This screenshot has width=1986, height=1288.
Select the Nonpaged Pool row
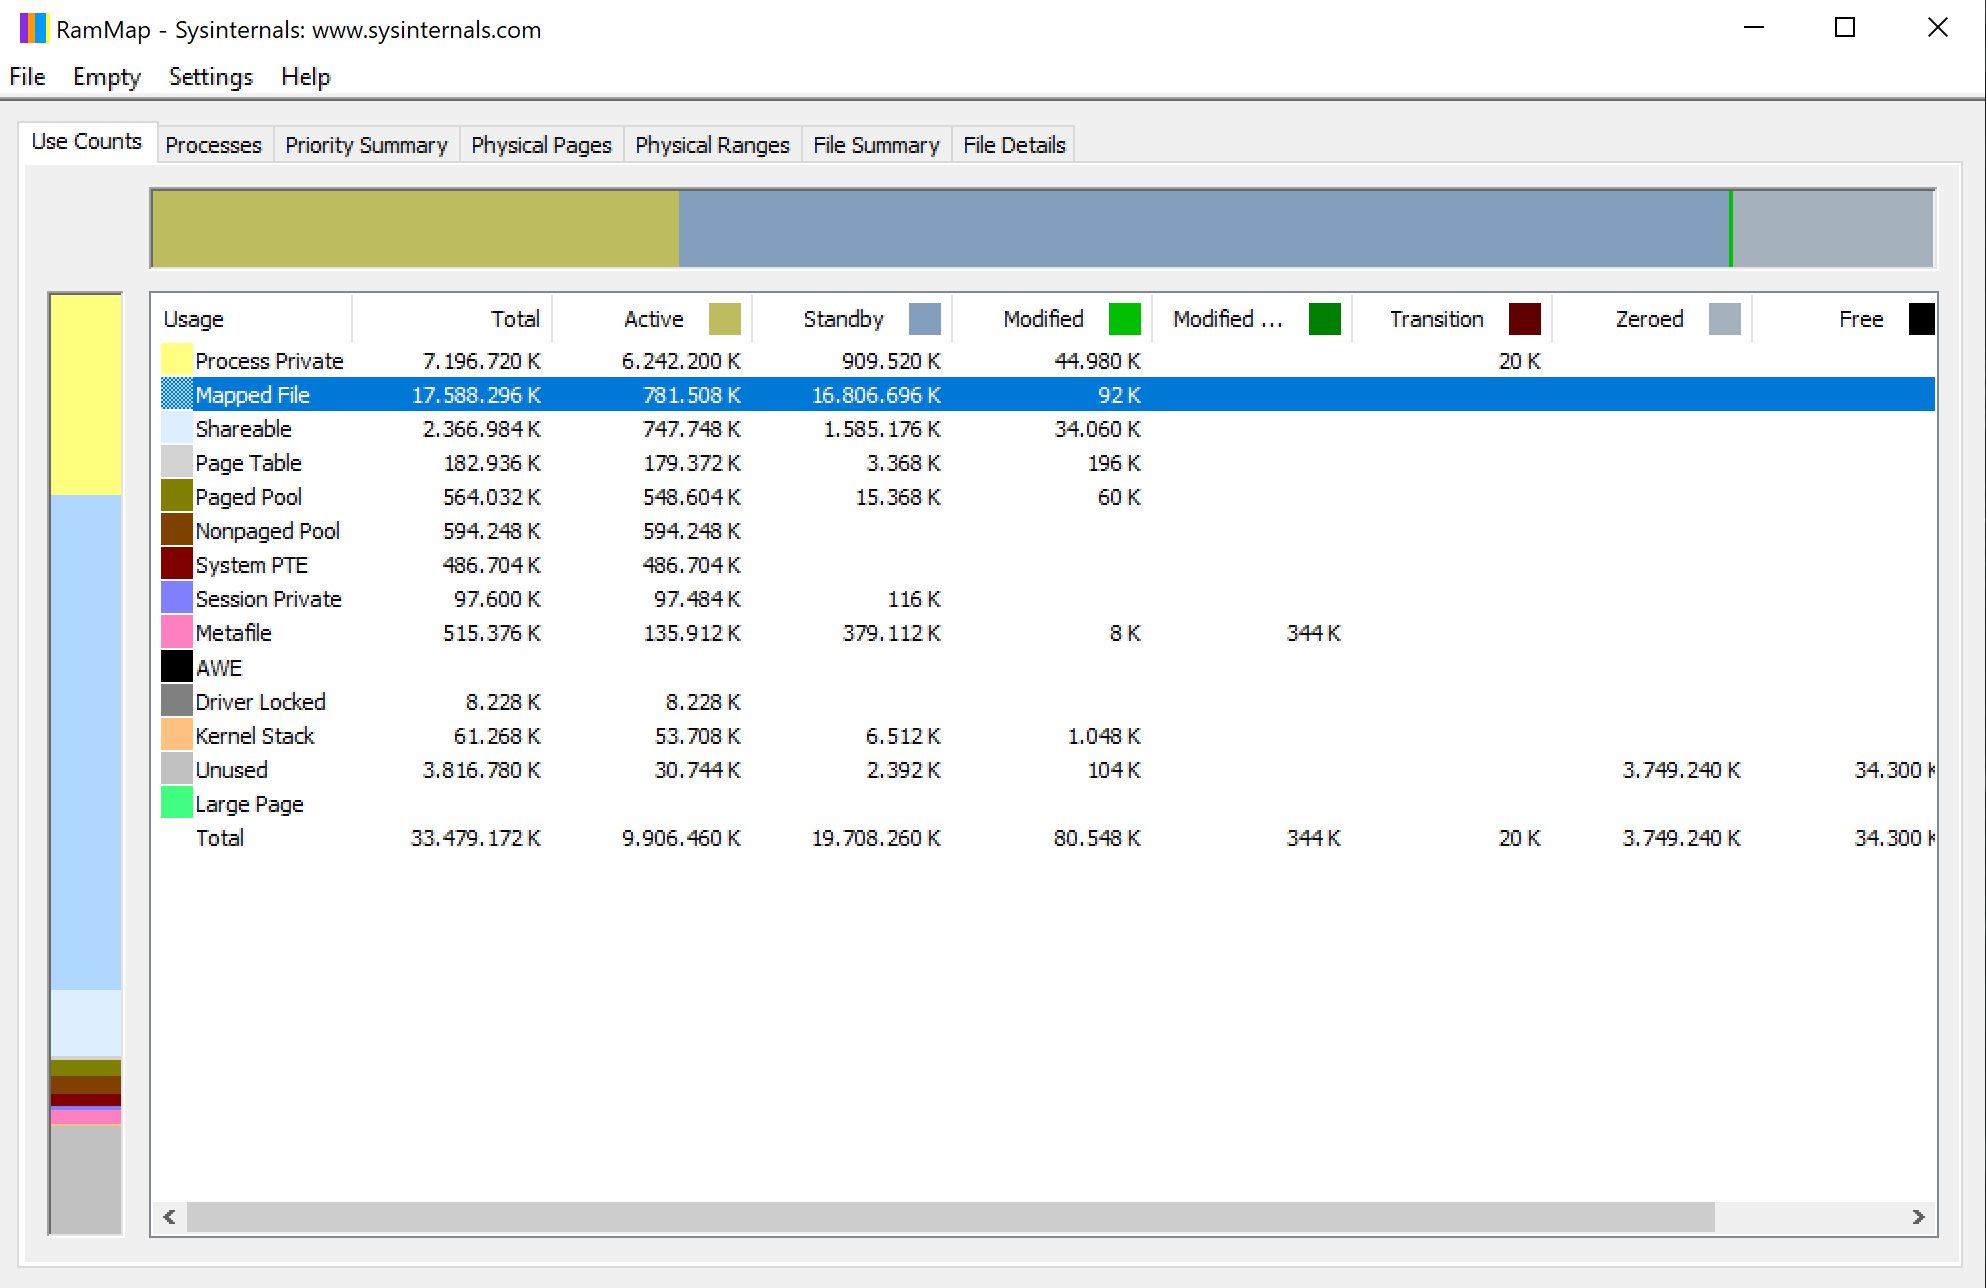coord(267,531)
